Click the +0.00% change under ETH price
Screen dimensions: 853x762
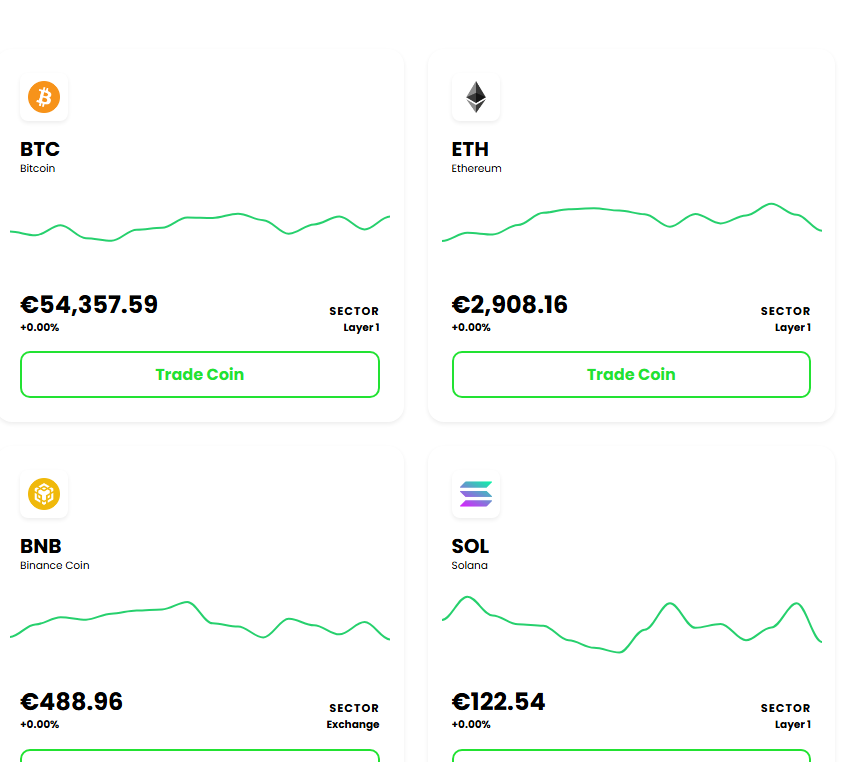pos(471,327)
